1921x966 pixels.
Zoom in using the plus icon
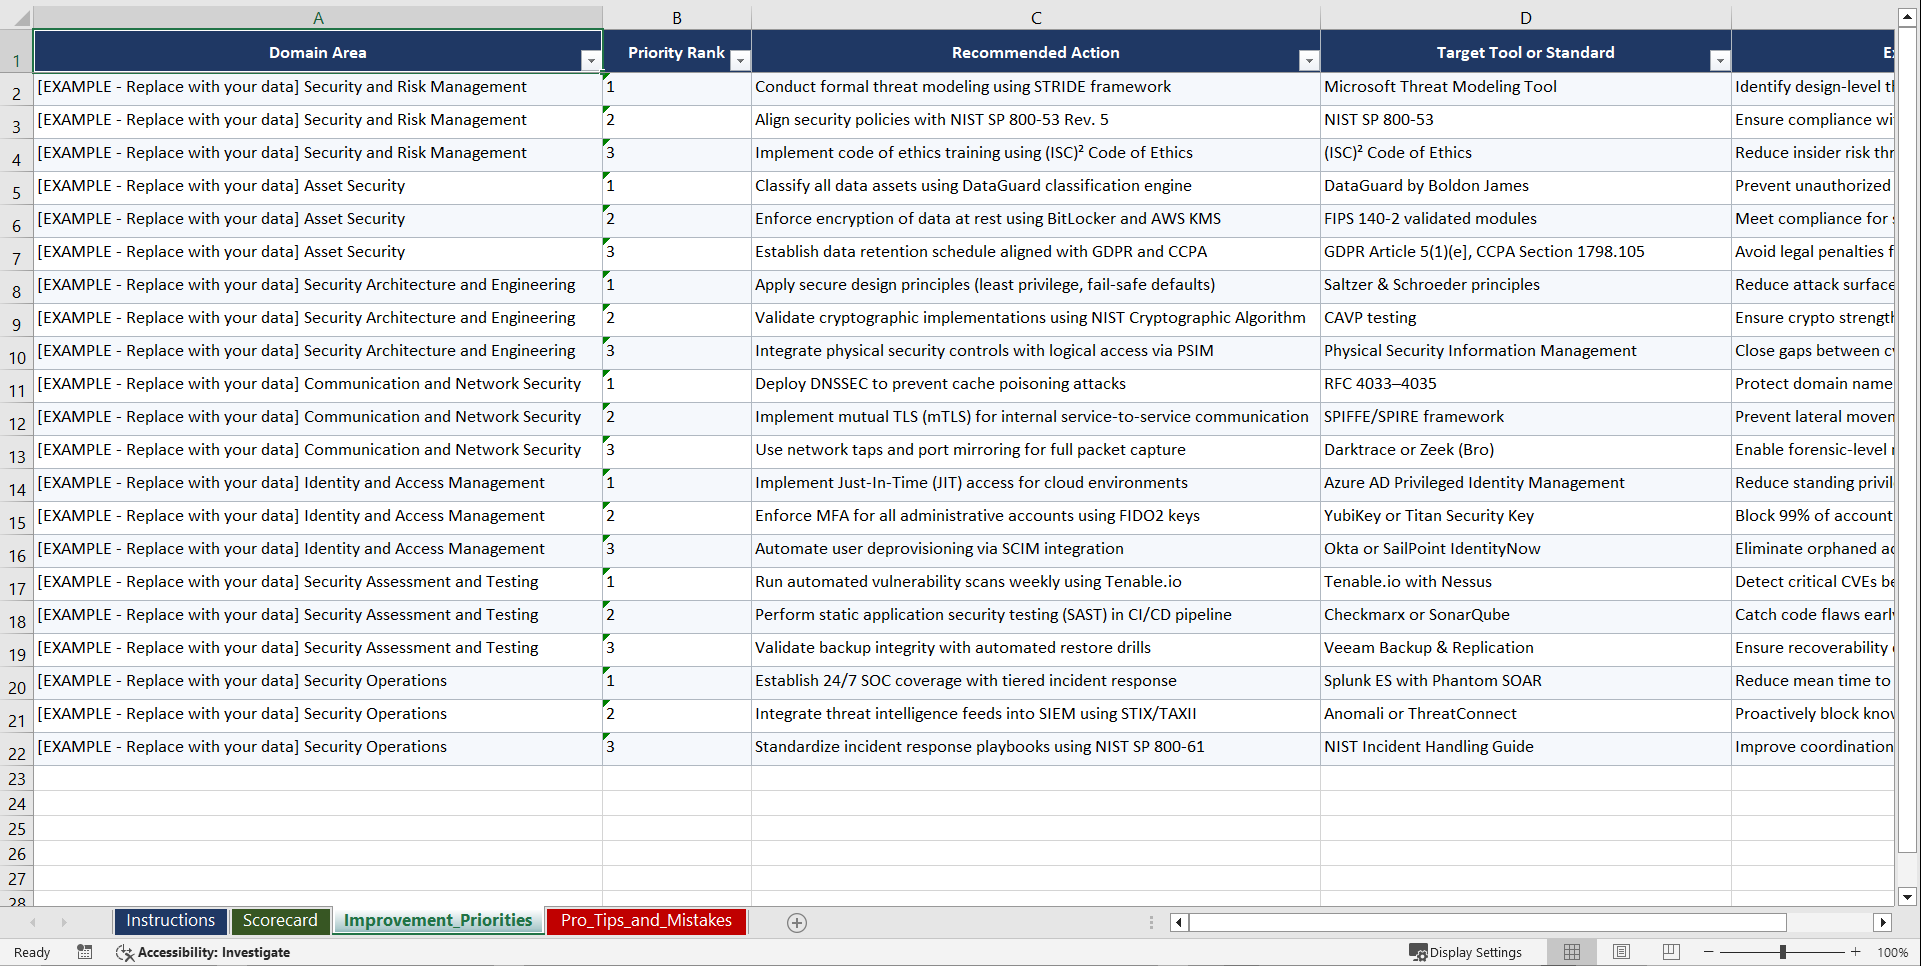(1856, 952)
